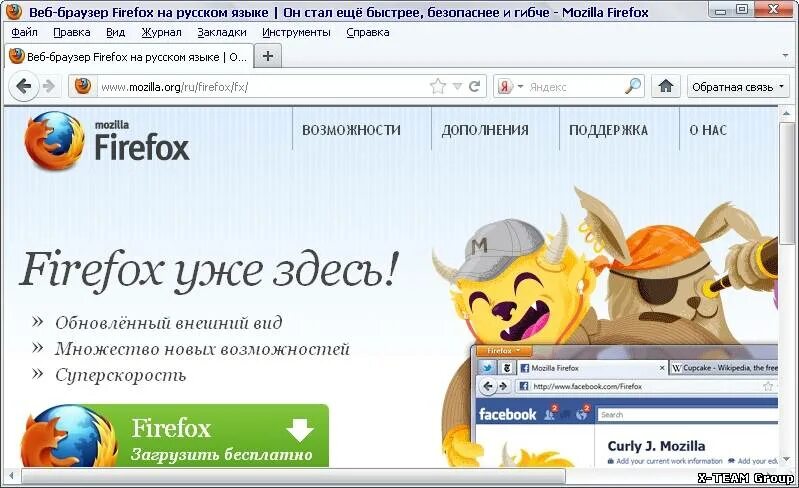The image size is (799, 488).
Task: Click the white download arrow on green button
Action: coord(300,430)
